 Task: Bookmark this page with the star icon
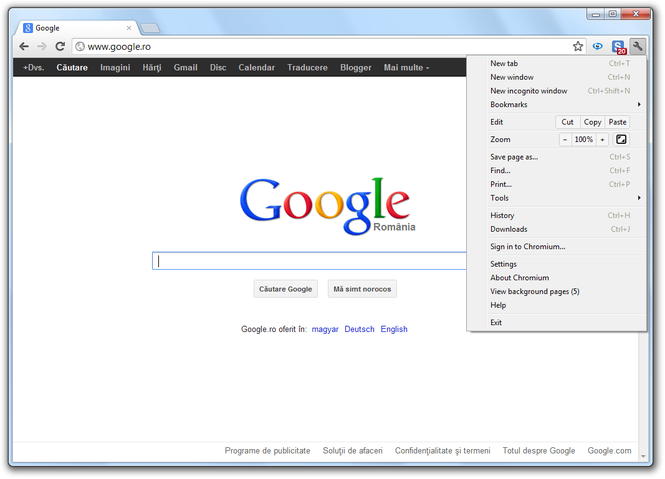578,46
